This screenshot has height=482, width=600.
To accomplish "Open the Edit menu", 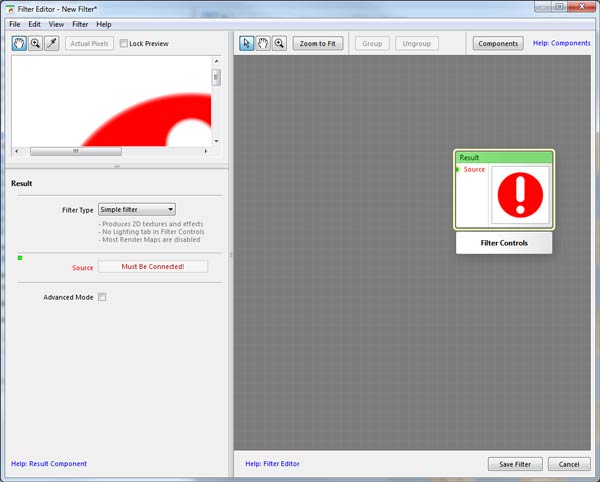I will [34, 24].
